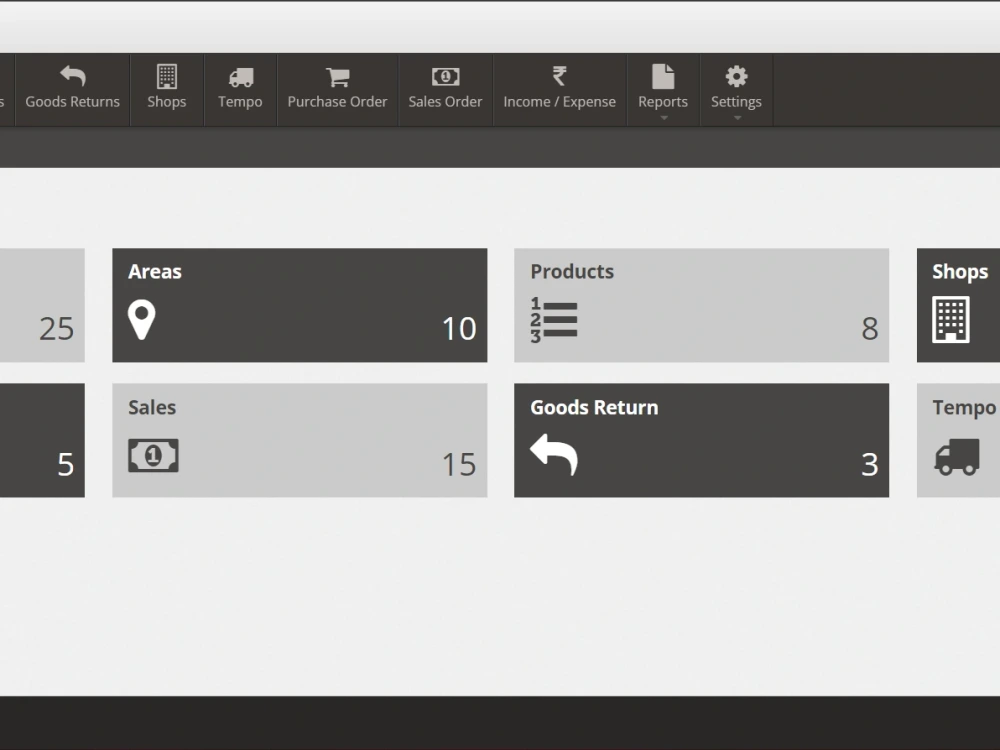This screenshot has width=1000, height=750.
Task: Click the Settings gear icon
Action: click(737, 77)
